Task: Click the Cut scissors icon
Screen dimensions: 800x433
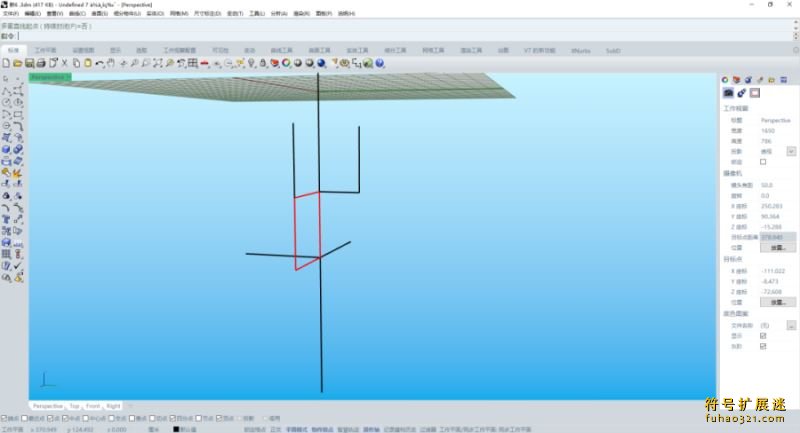Action: click(64, 63)
